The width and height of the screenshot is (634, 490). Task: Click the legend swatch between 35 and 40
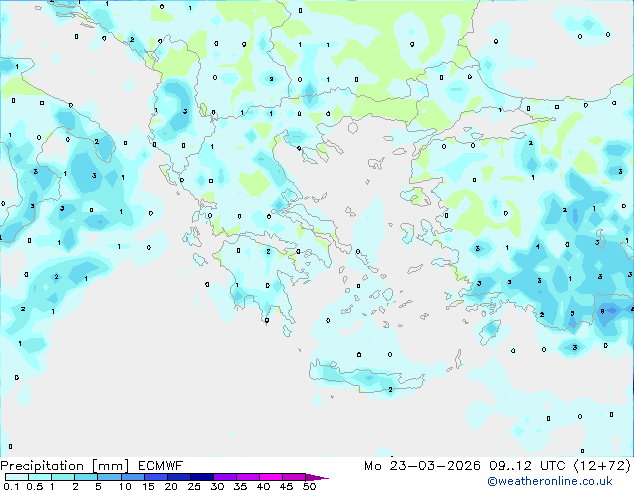(248, 477)
